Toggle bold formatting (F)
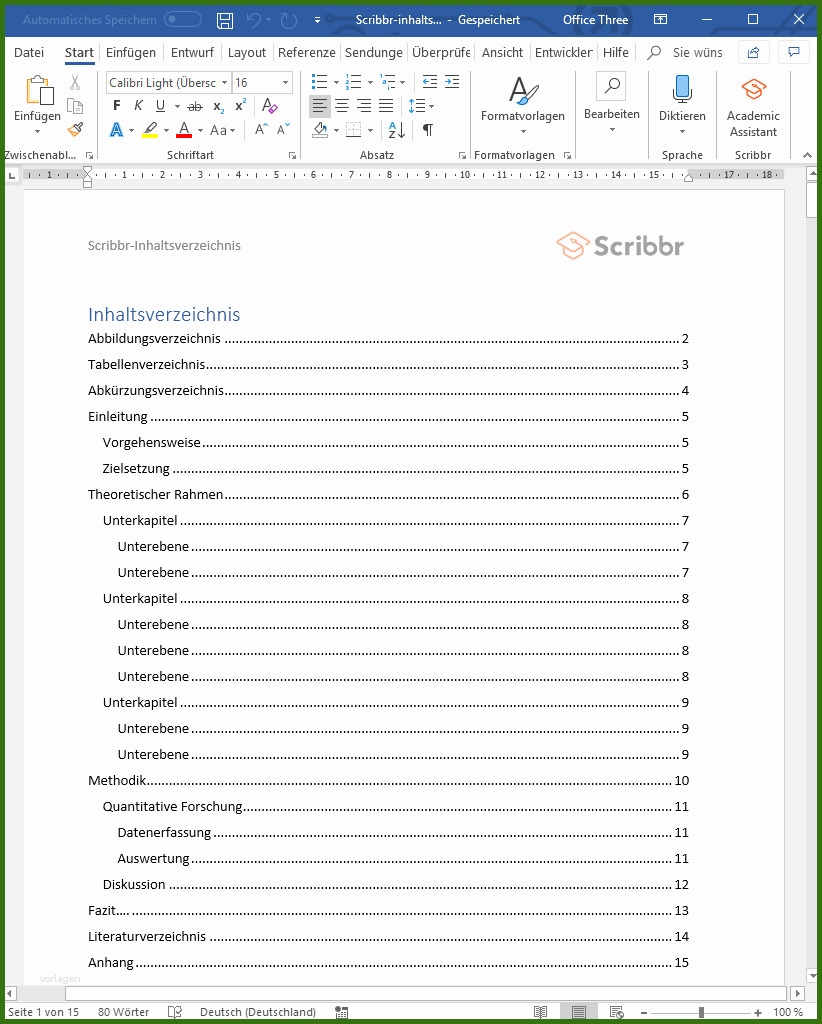The height and width of the screenshot is (1024, 822). point(117,106)
